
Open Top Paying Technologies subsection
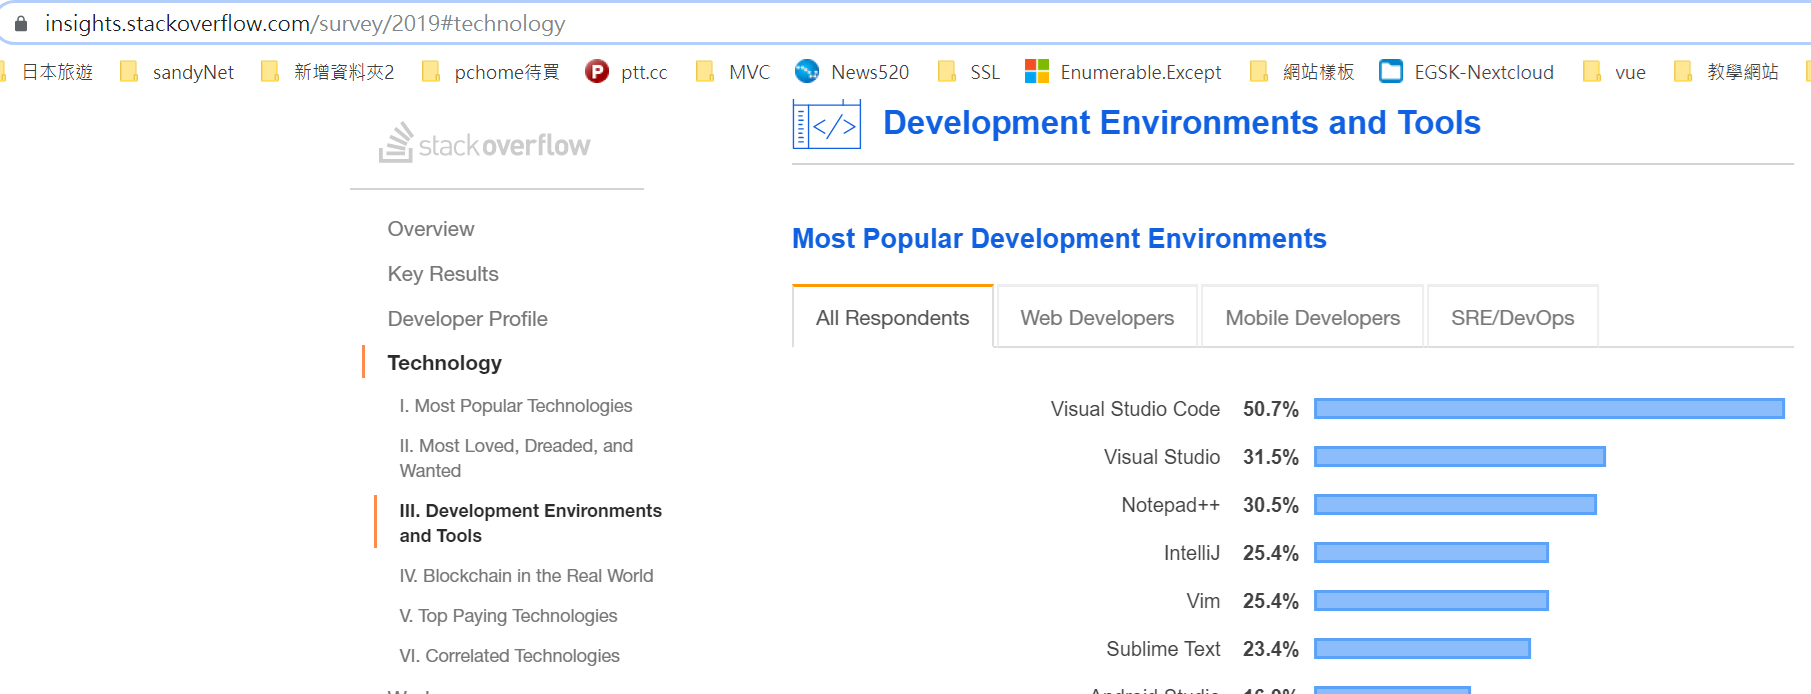tap(508, 616)
